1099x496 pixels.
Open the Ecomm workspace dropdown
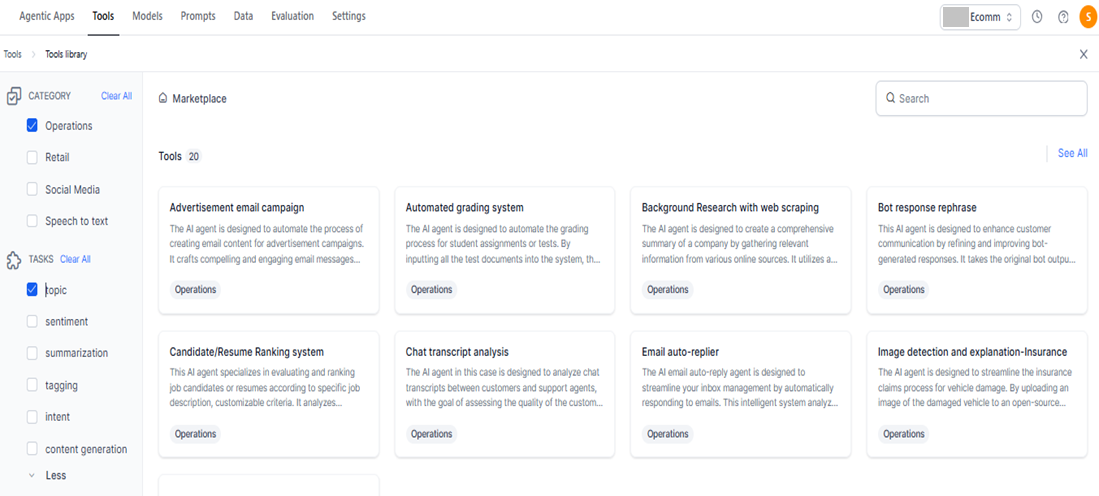(x=980, y=18)
